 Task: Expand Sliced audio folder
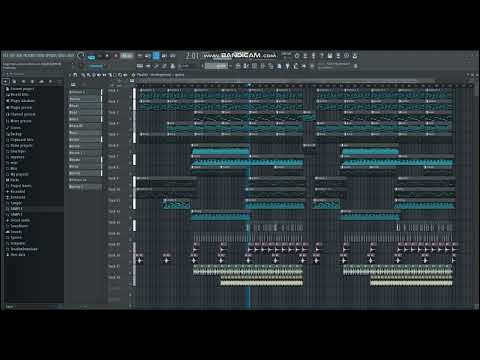pyautogui.click(x=18, y=220)
